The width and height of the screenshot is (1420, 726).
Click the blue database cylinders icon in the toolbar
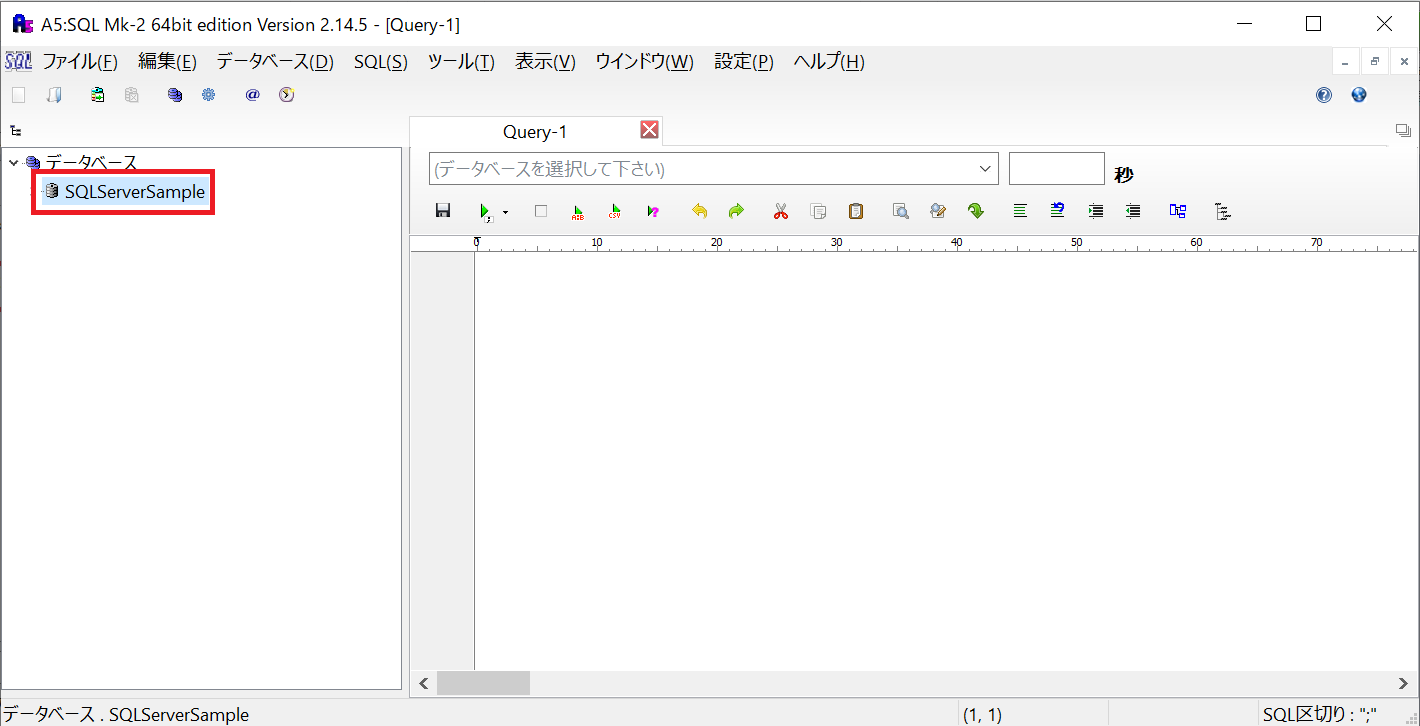(175, 95)
